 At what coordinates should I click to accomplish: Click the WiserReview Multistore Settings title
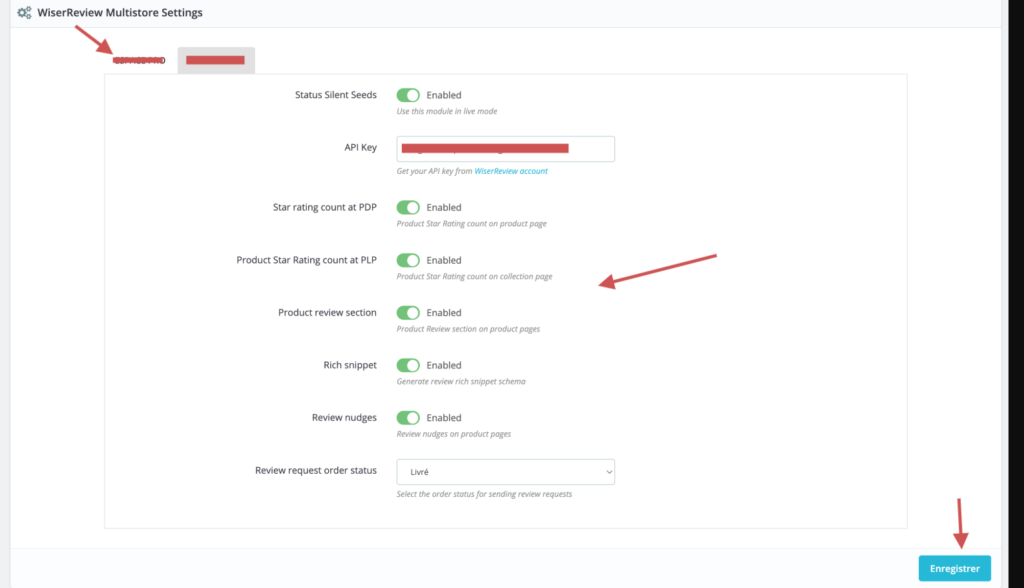click(x=119, y=13)
